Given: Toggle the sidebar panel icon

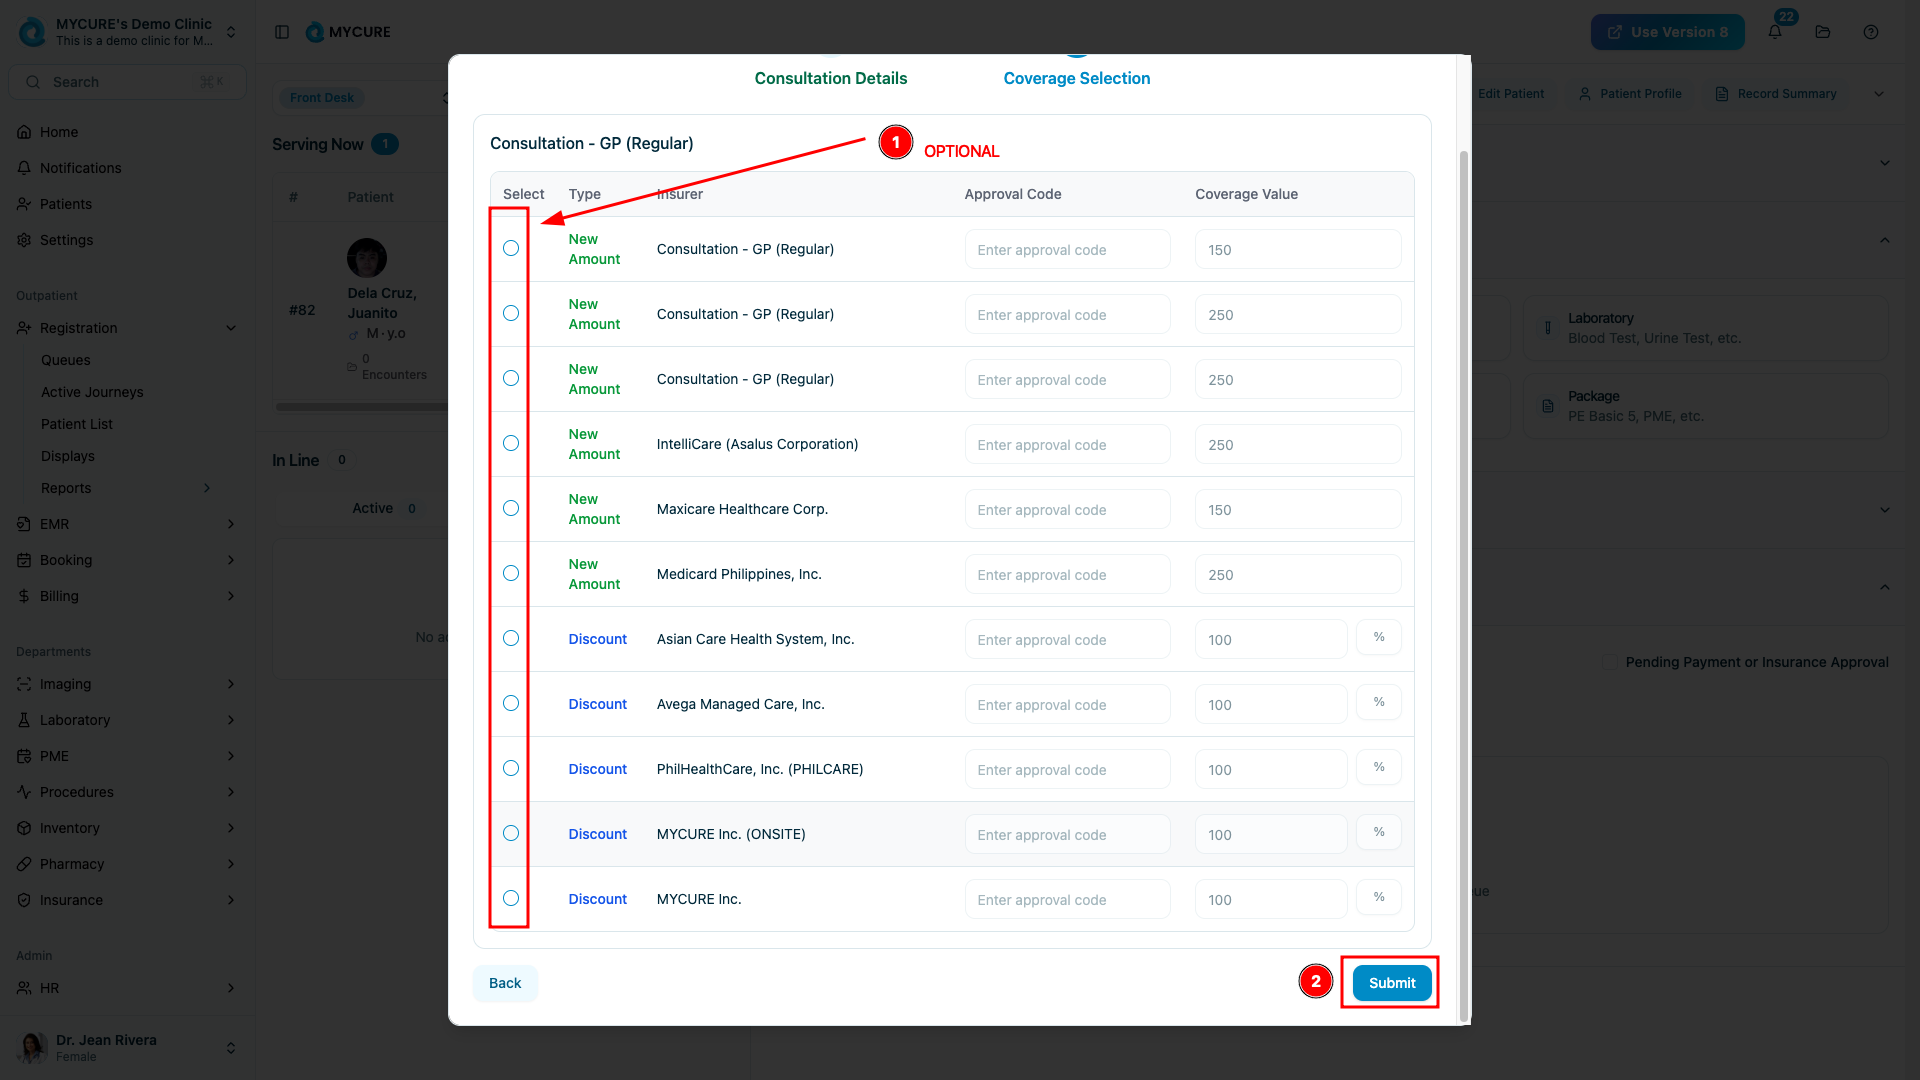Looking at the screenshot, I should pos(282,32).
